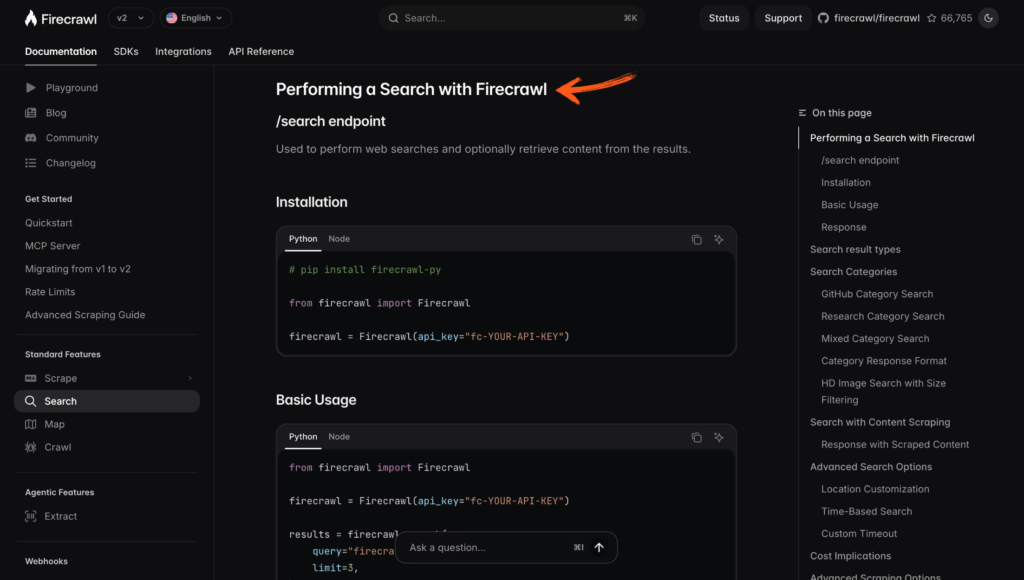The height and width of the screenshot is (580, 1024).
Task: Copy the Installation code snippet
Action: pyautogui.click(x=697, y=240)
